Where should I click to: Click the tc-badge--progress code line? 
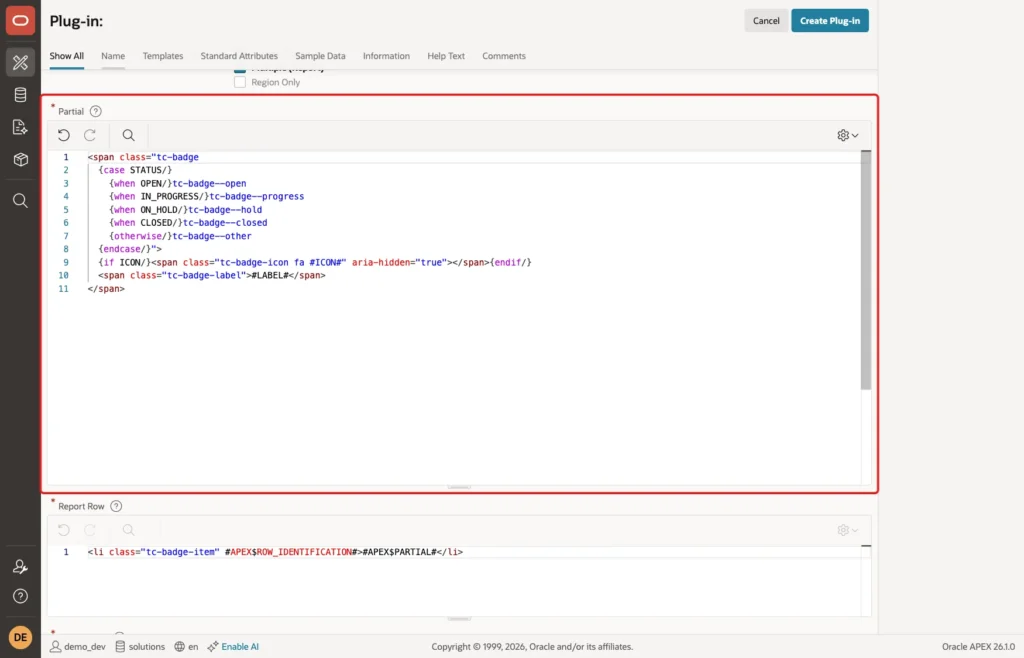pyautogui.click(x=206, y=196)
